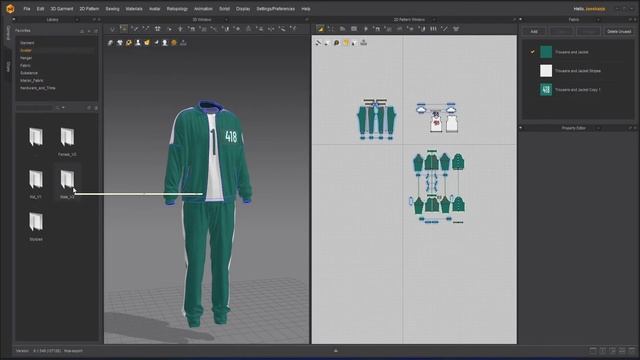This screenshot has height=360, width=640.
Task: Click the rightmost layout icon in status bar
Action: point(632,351)
